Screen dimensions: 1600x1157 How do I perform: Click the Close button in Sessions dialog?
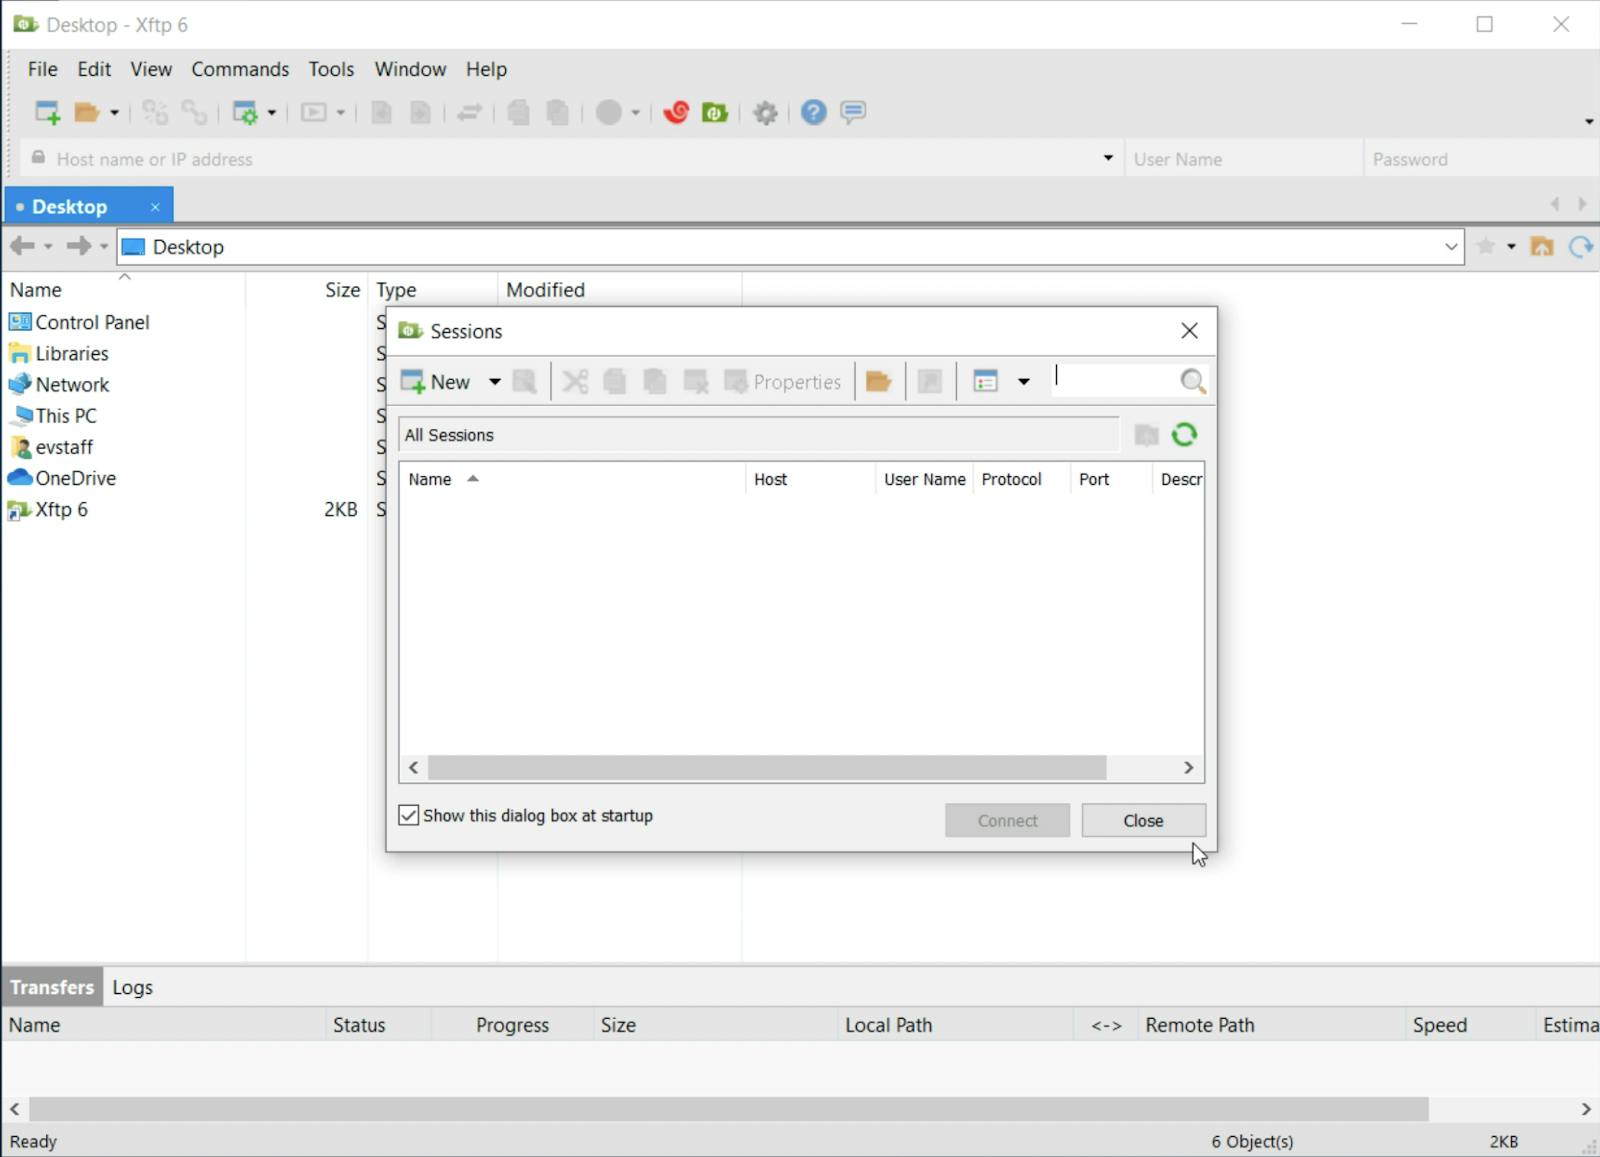point(1143,820)
